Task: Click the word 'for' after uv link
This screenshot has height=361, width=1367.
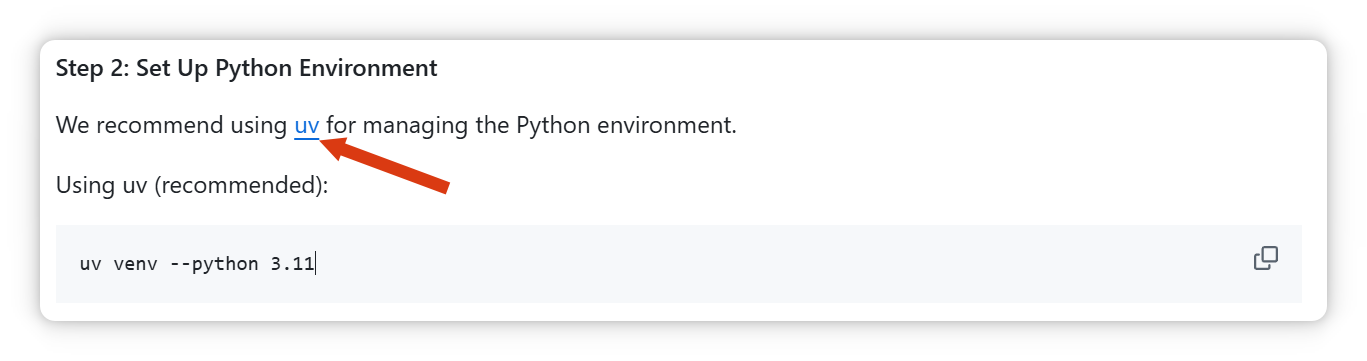Action: click(x=339, y=126)
